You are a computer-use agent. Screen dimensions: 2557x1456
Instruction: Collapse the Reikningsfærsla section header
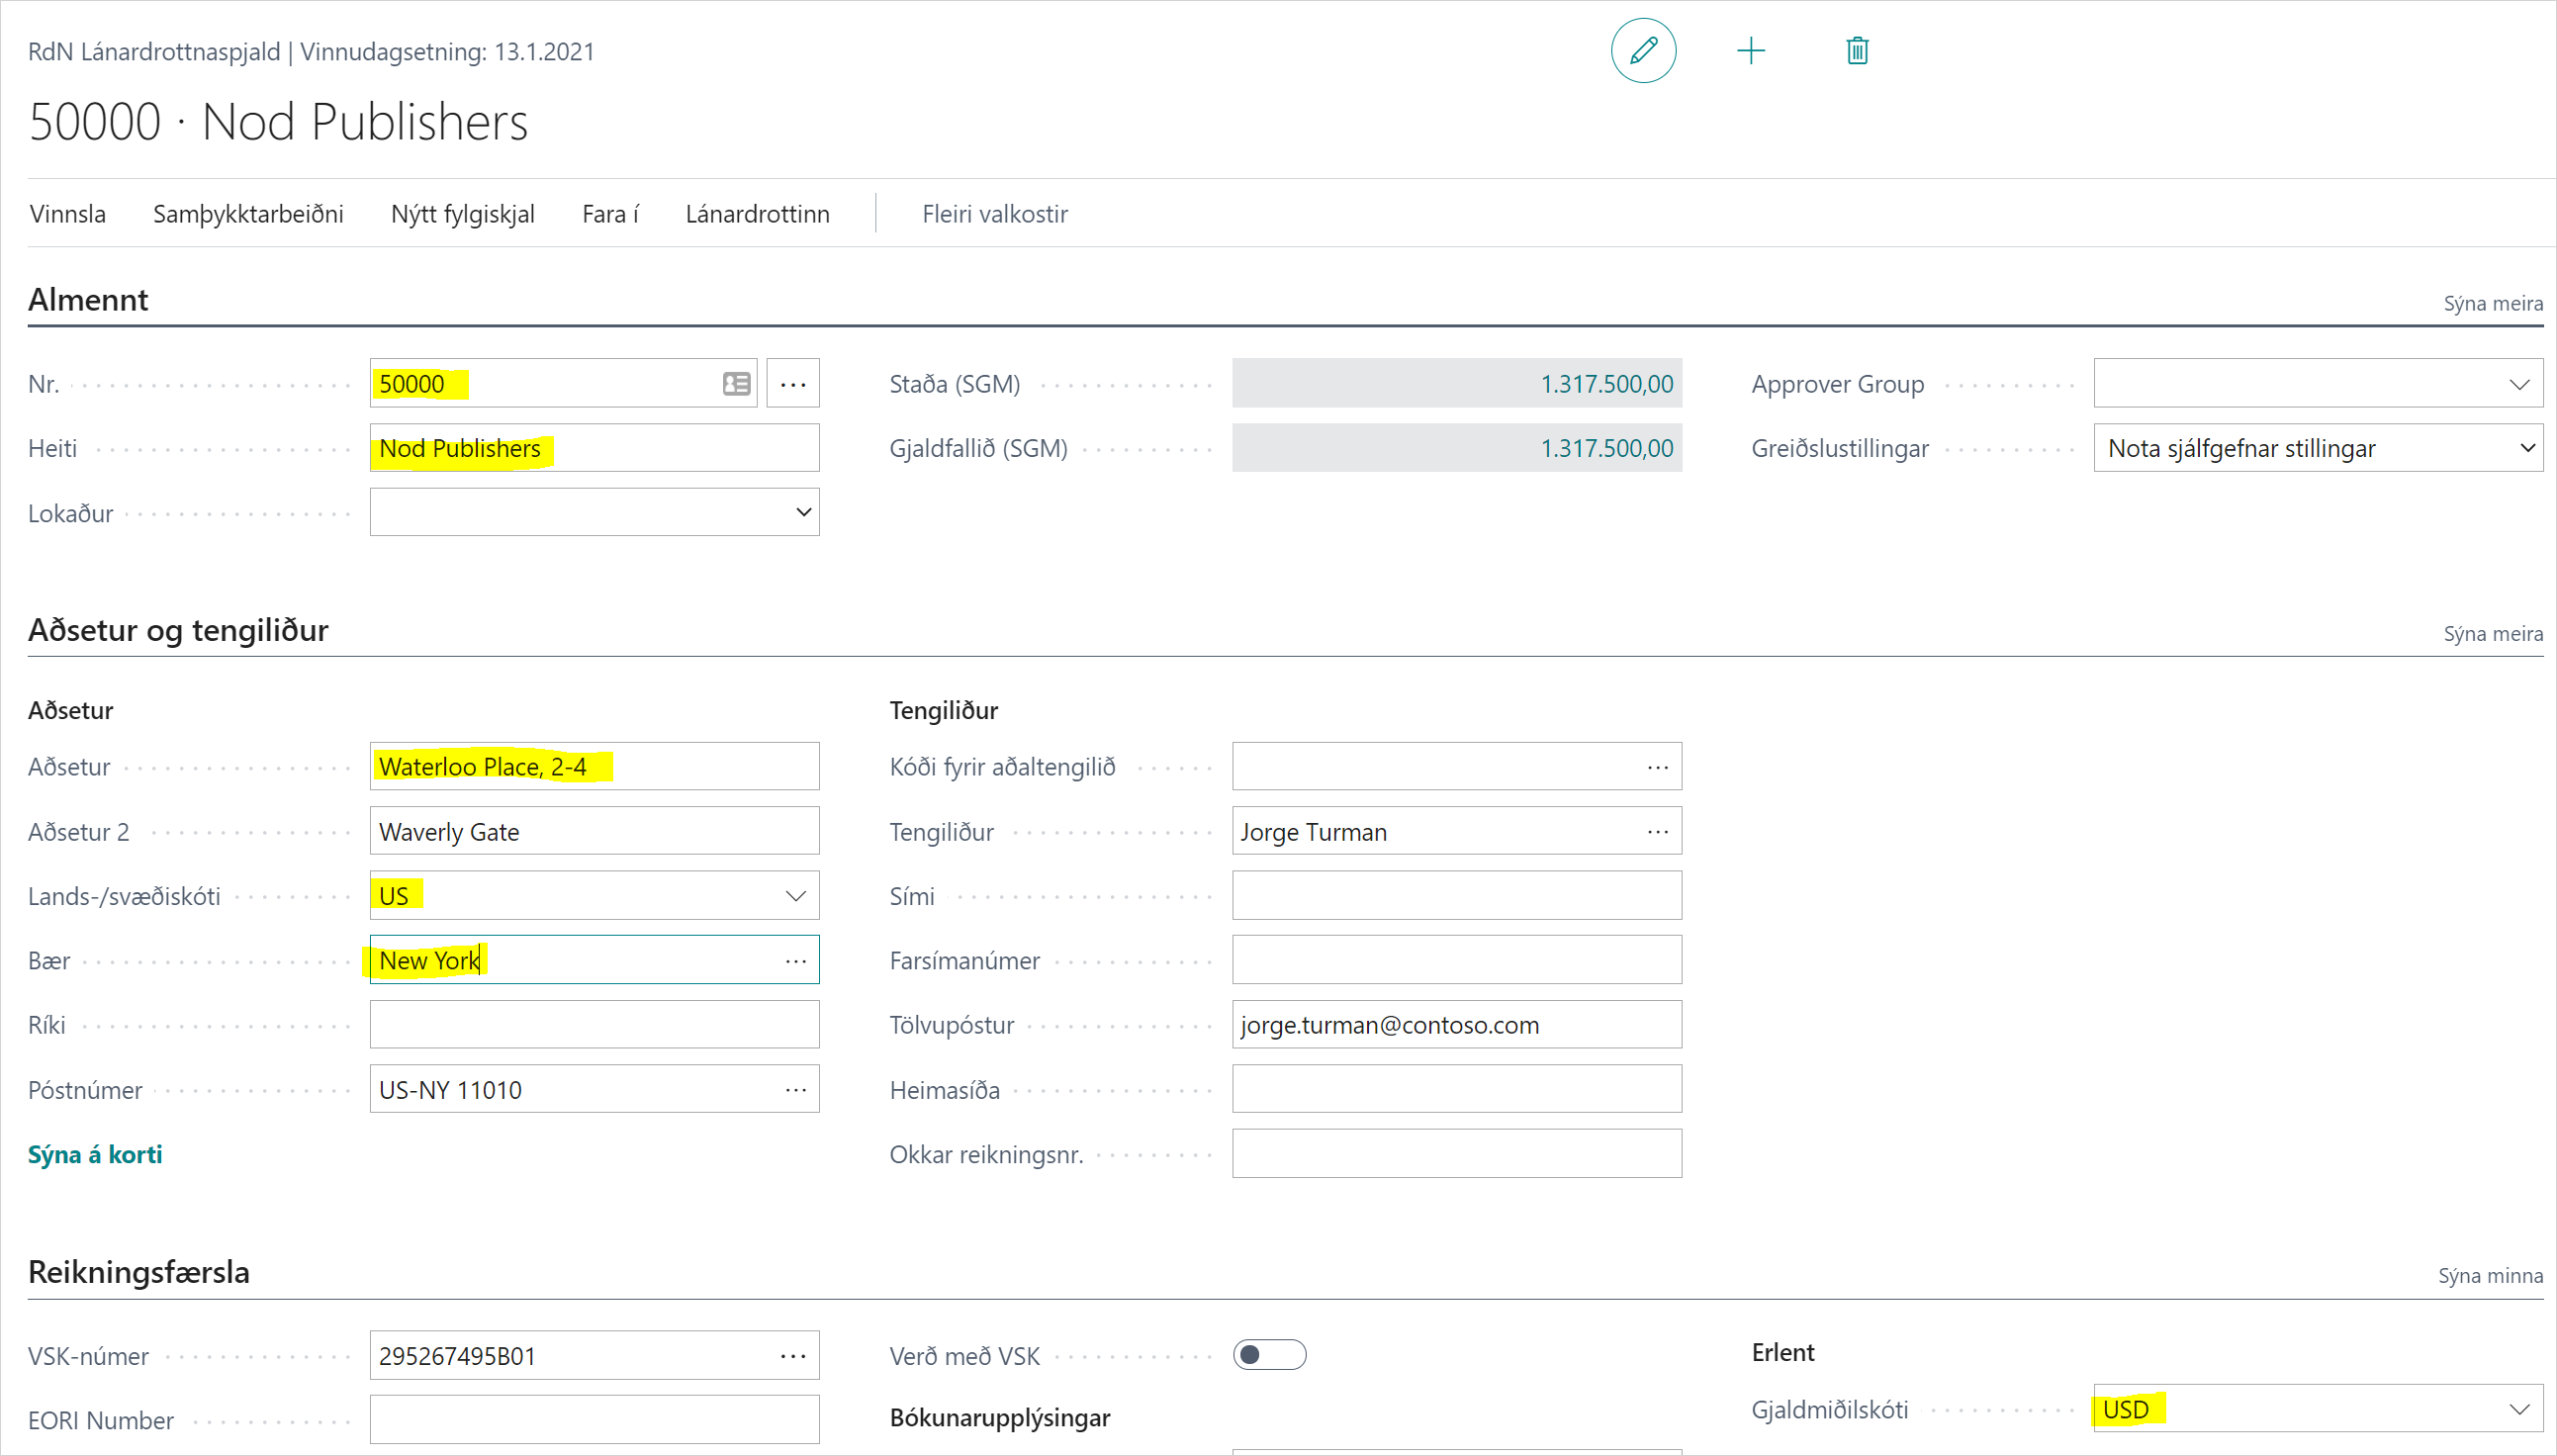(139, 1272)
